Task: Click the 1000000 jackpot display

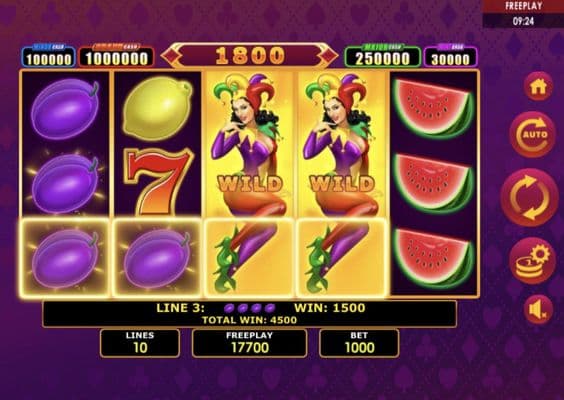Action: (116, 57)
